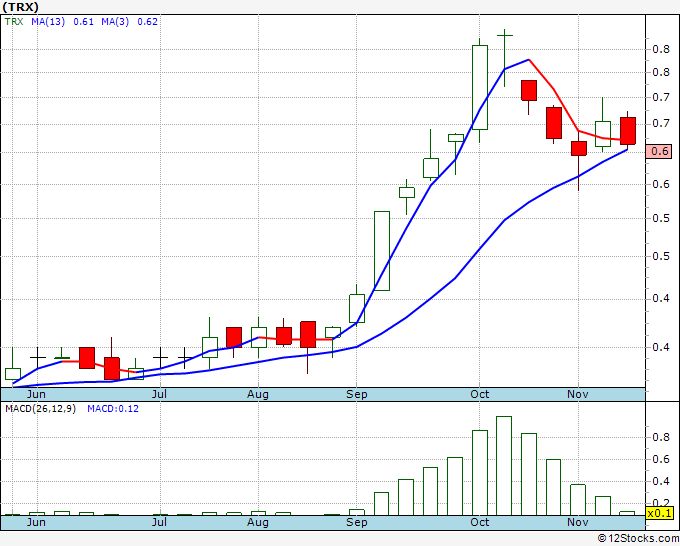
Task: Click the MACD:0.12 value label
Action: click(113, 409)
